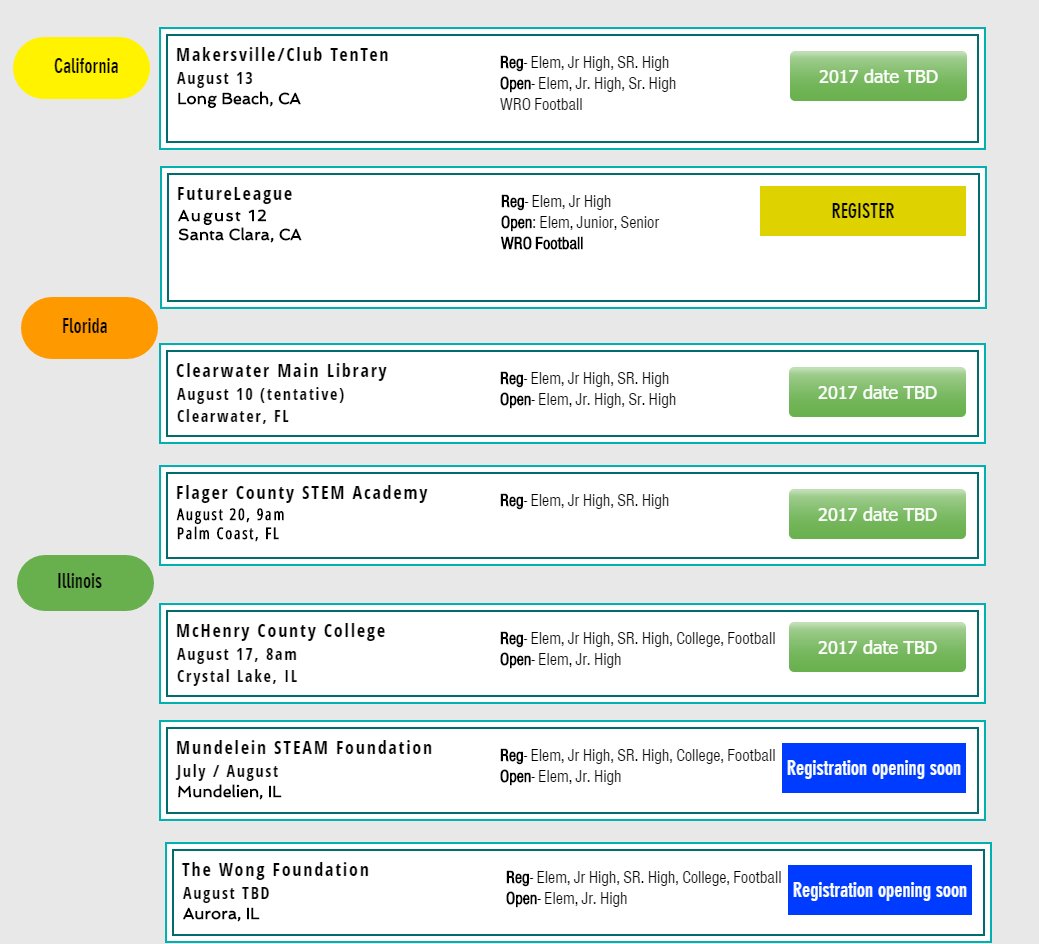Viewport: 1039px width, 944px height.
Task: Click the August 17, 8am date
Action: click(x=237, y=655)
